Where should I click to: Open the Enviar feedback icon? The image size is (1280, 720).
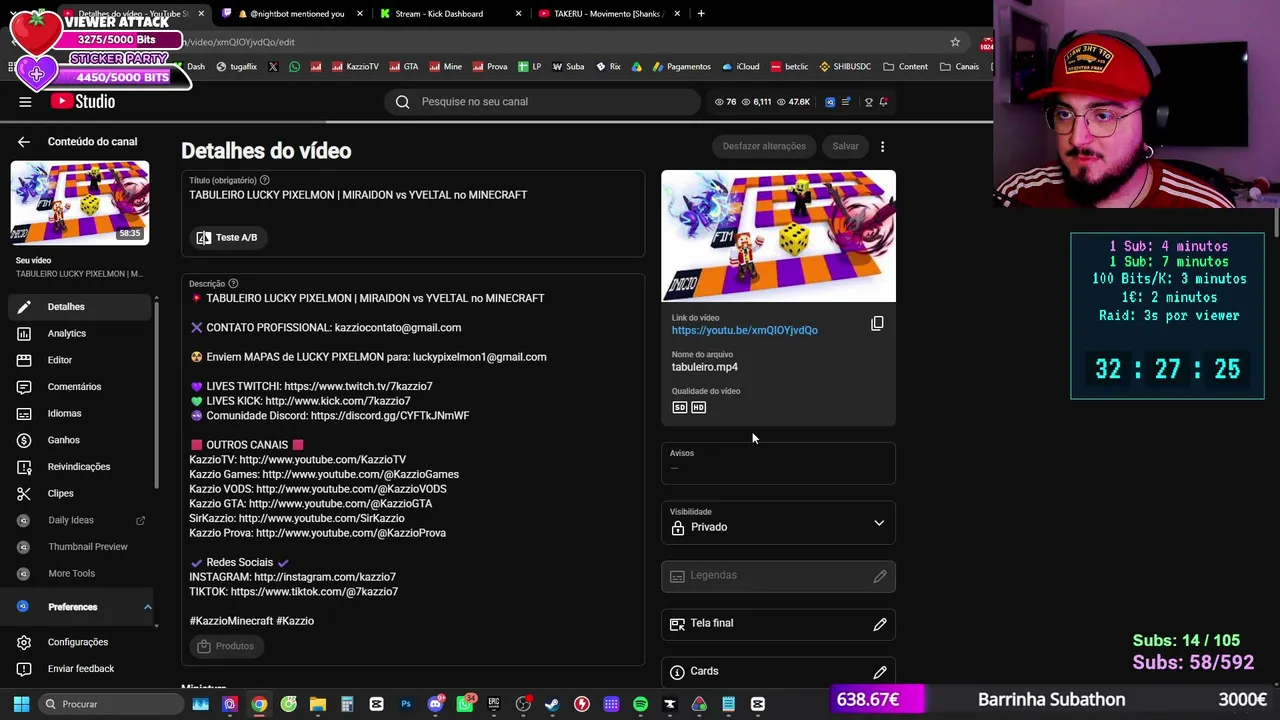click(x=24, y=669)
